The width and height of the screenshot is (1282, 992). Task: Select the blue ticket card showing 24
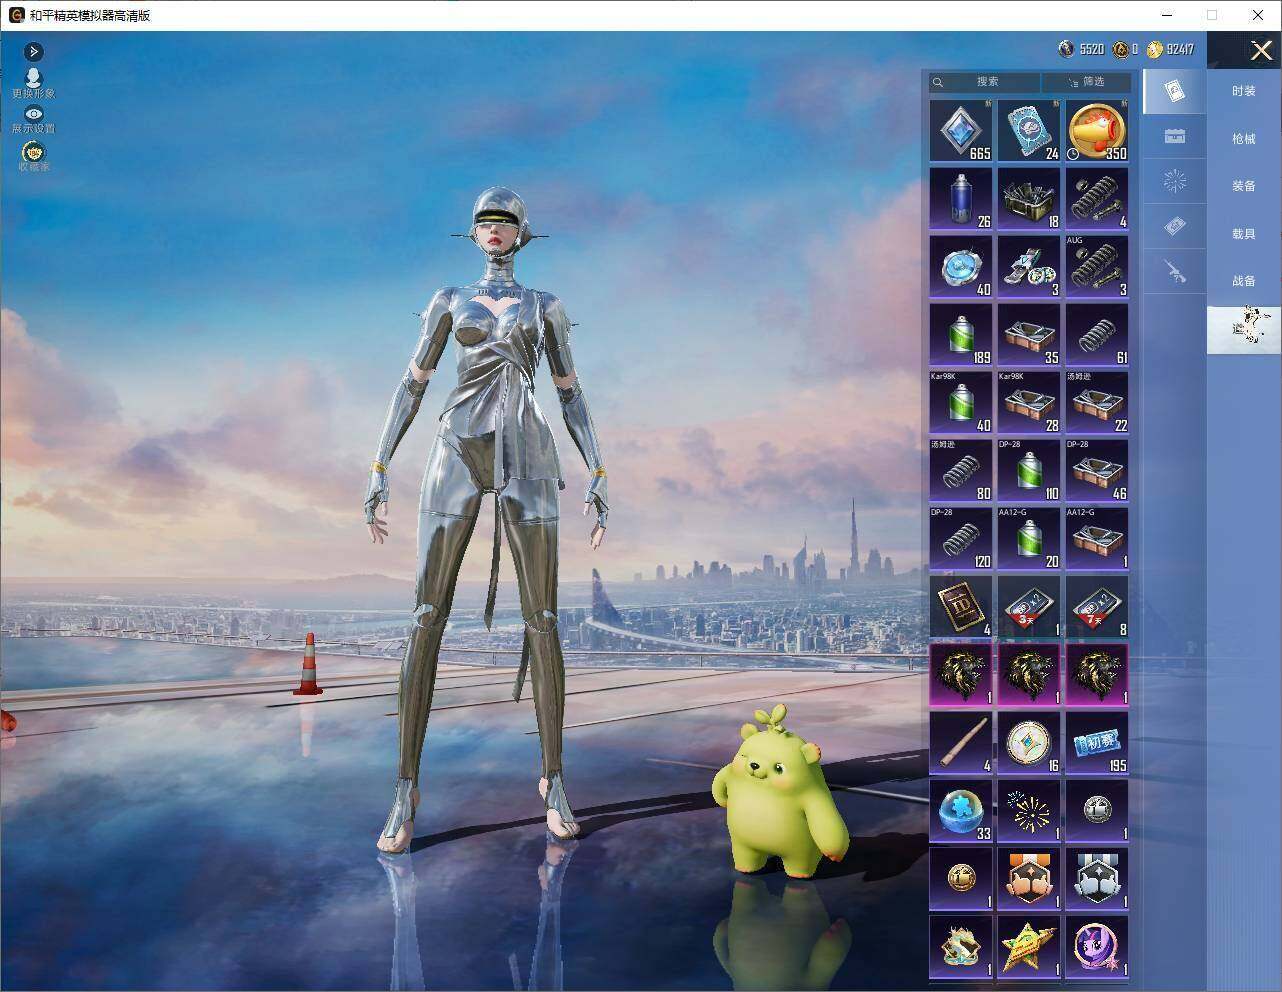(x=1029, y=130)
